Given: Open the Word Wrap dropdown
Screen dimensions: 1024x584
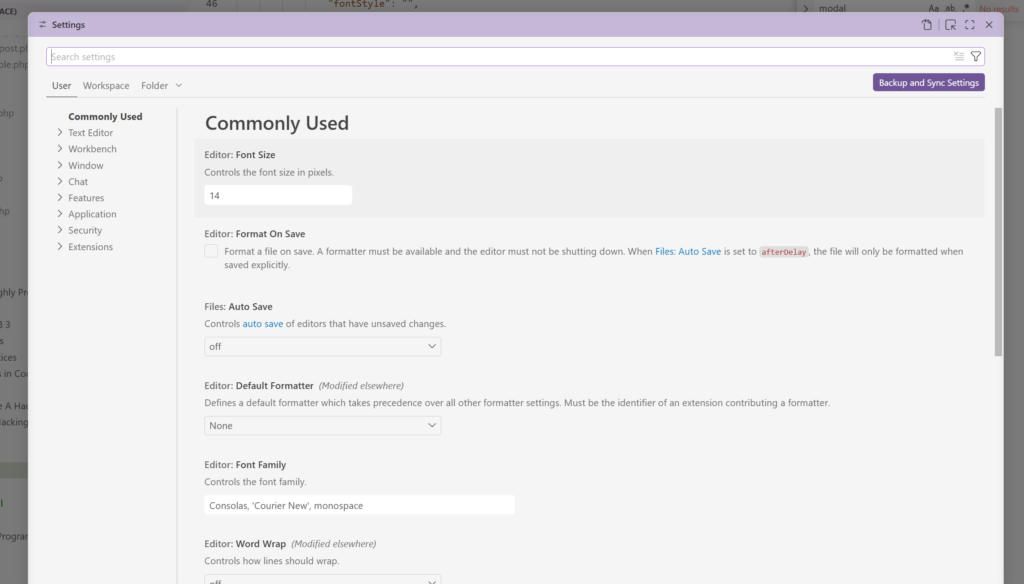Looking at the screenshot, I should point(323,579).
